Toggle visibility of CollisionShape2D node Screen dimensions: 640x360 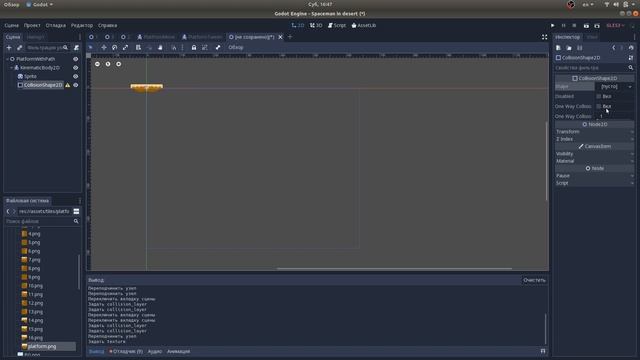click(76, 85)
